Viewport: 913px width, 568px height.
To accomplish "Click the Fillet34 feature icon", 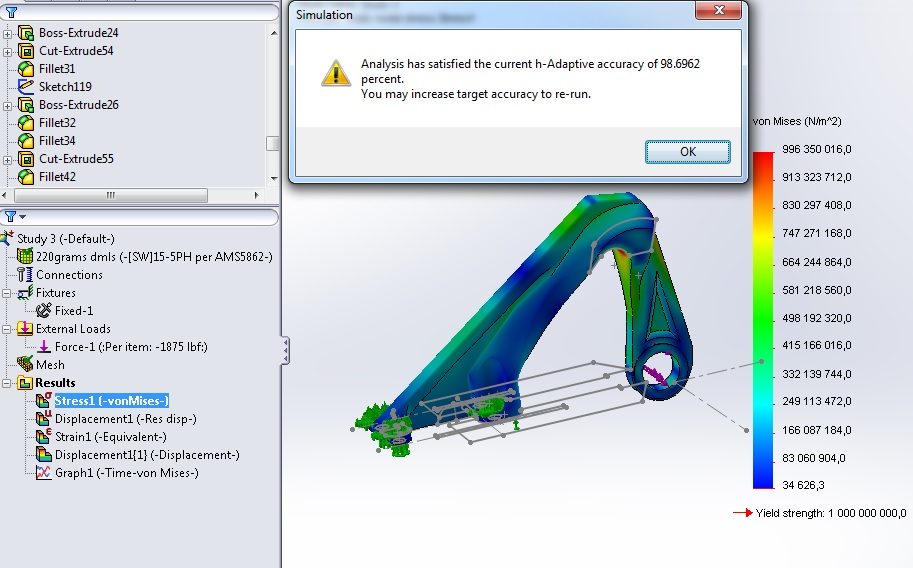I will [26, 141].
